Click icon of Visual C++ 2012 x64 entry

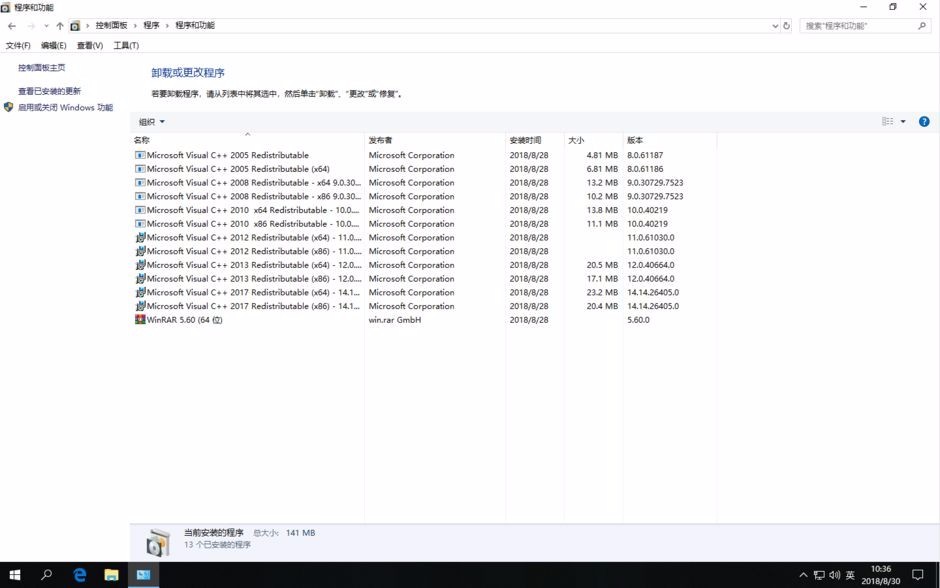point(140,237)
